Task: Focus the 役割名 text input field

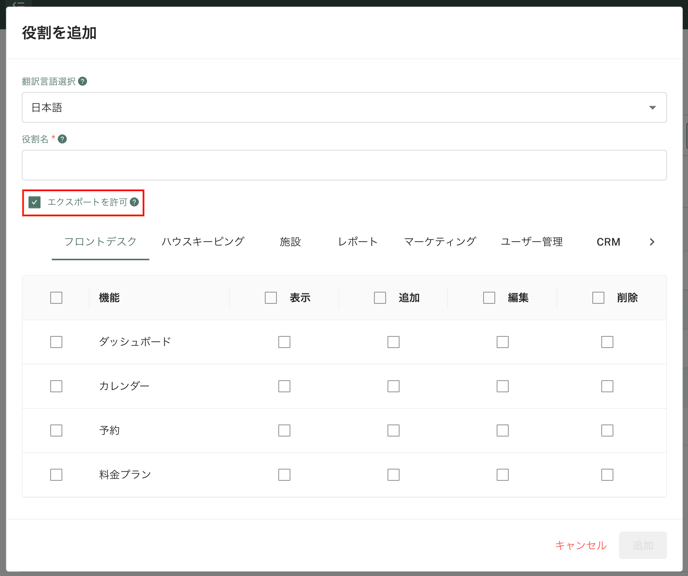Action: coord(344,165)
